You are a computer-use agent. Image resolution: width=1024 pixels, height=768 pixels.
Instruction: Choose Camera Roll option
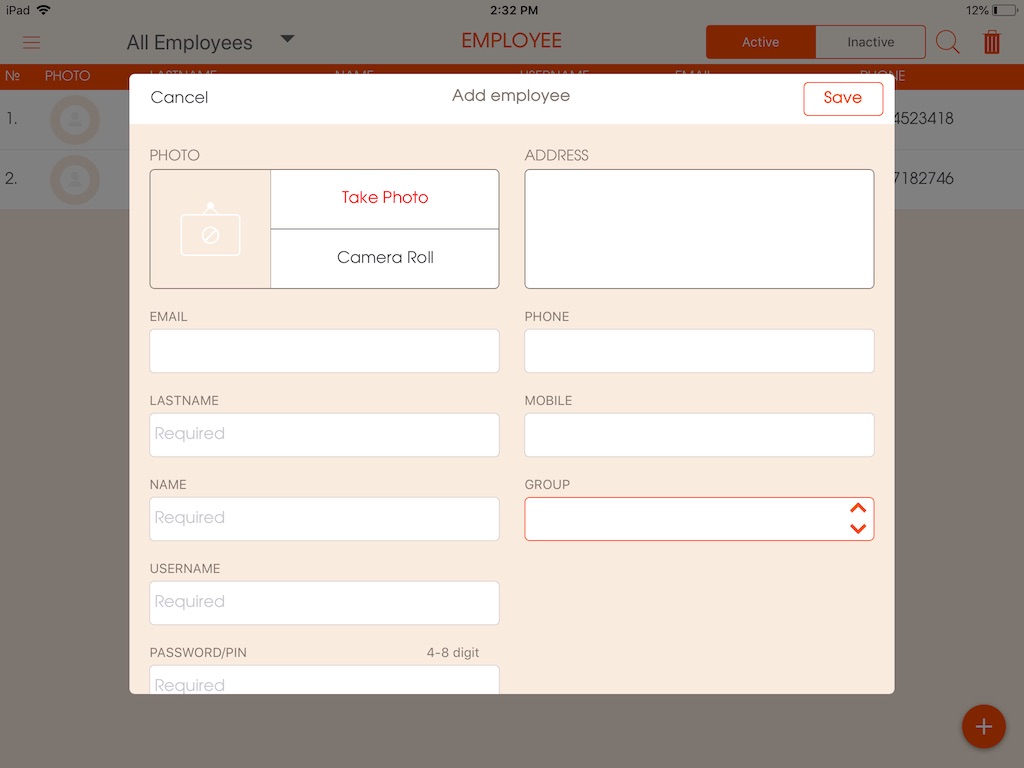[x=385, y=259]
